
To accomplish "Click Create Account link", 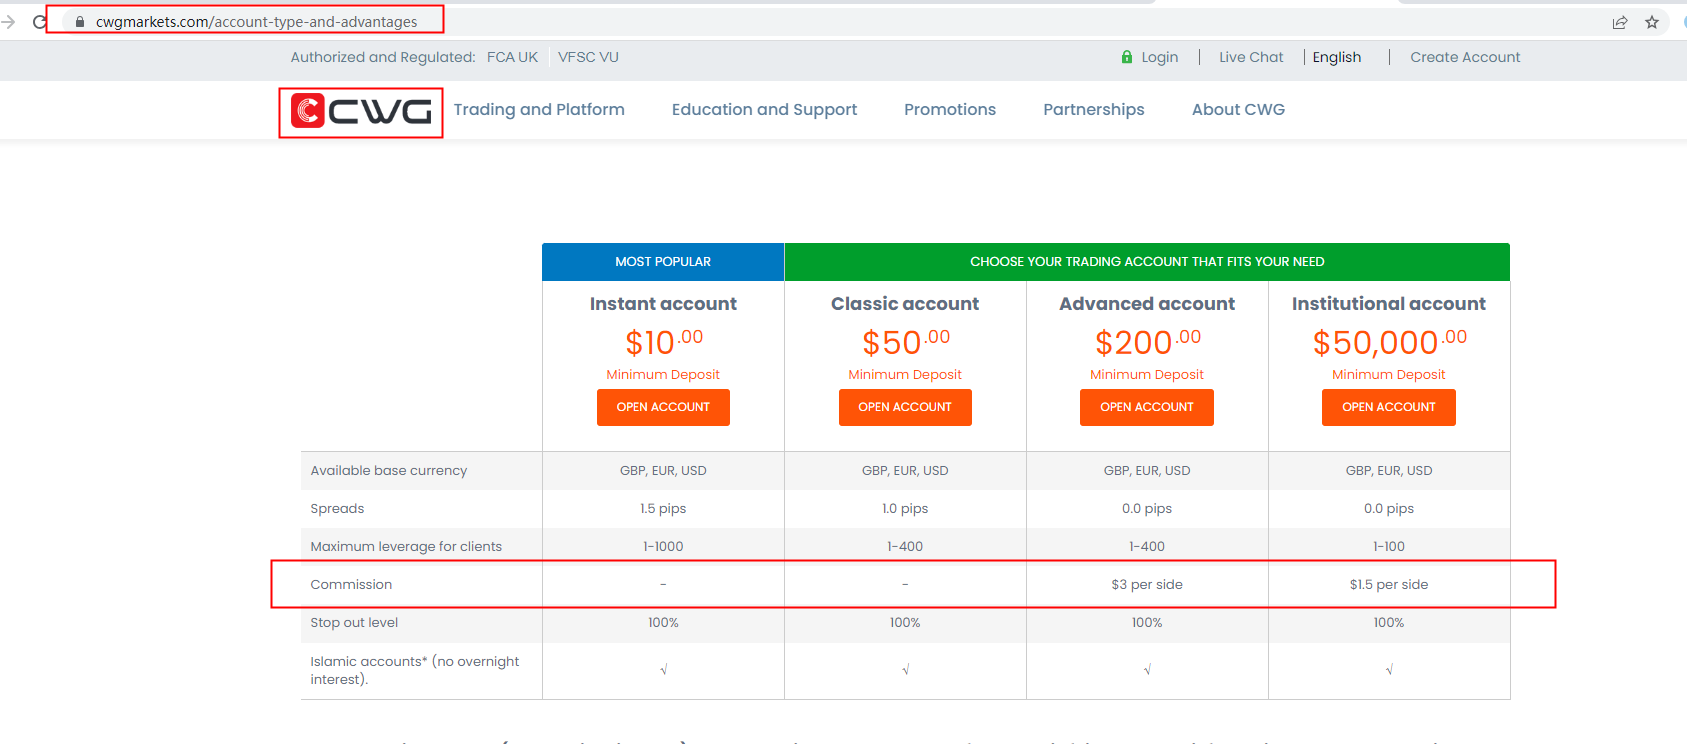I will pyautogui.click(x=1465, y=57).
